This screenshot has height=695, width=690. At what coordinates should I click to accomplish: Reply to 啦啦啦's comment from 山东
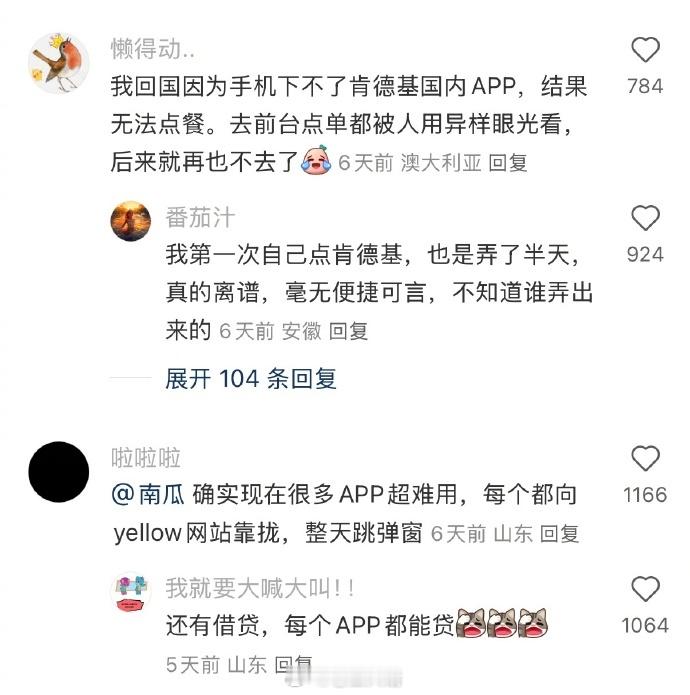[x=560, y=533]
